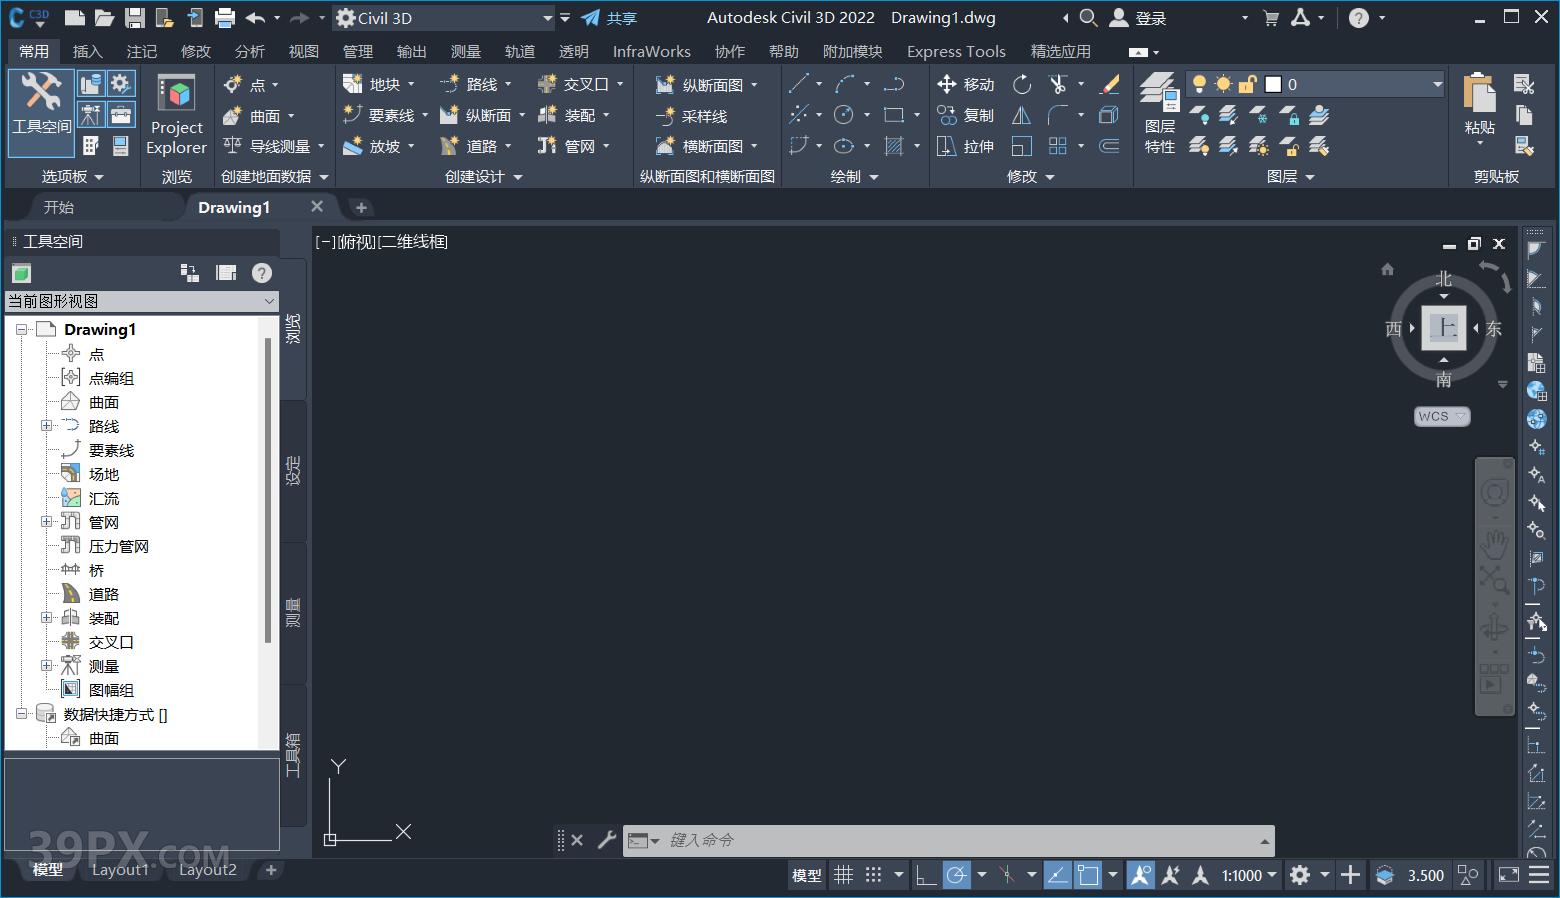The image size is (1560, 898).
Task: Click the 模型 model space status button
Action: (x=807, y=876)
